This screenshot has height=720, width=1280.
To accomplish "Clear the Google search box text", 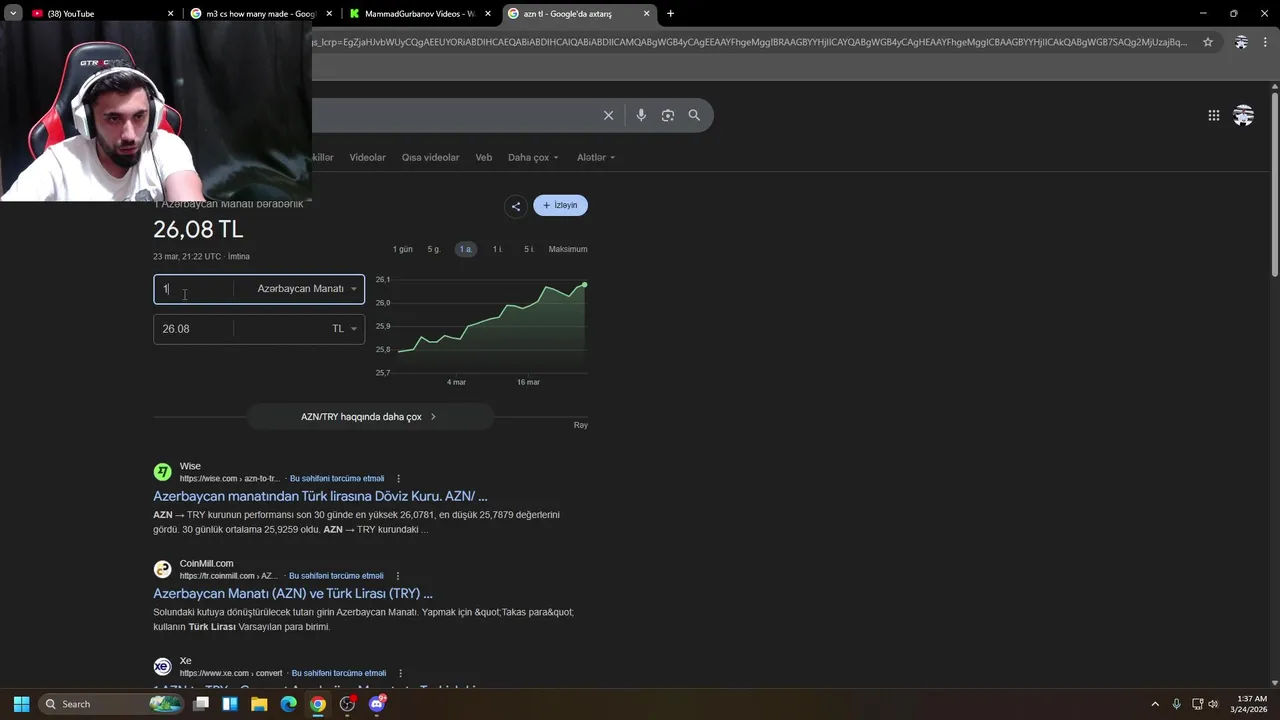I will (608, 115).
